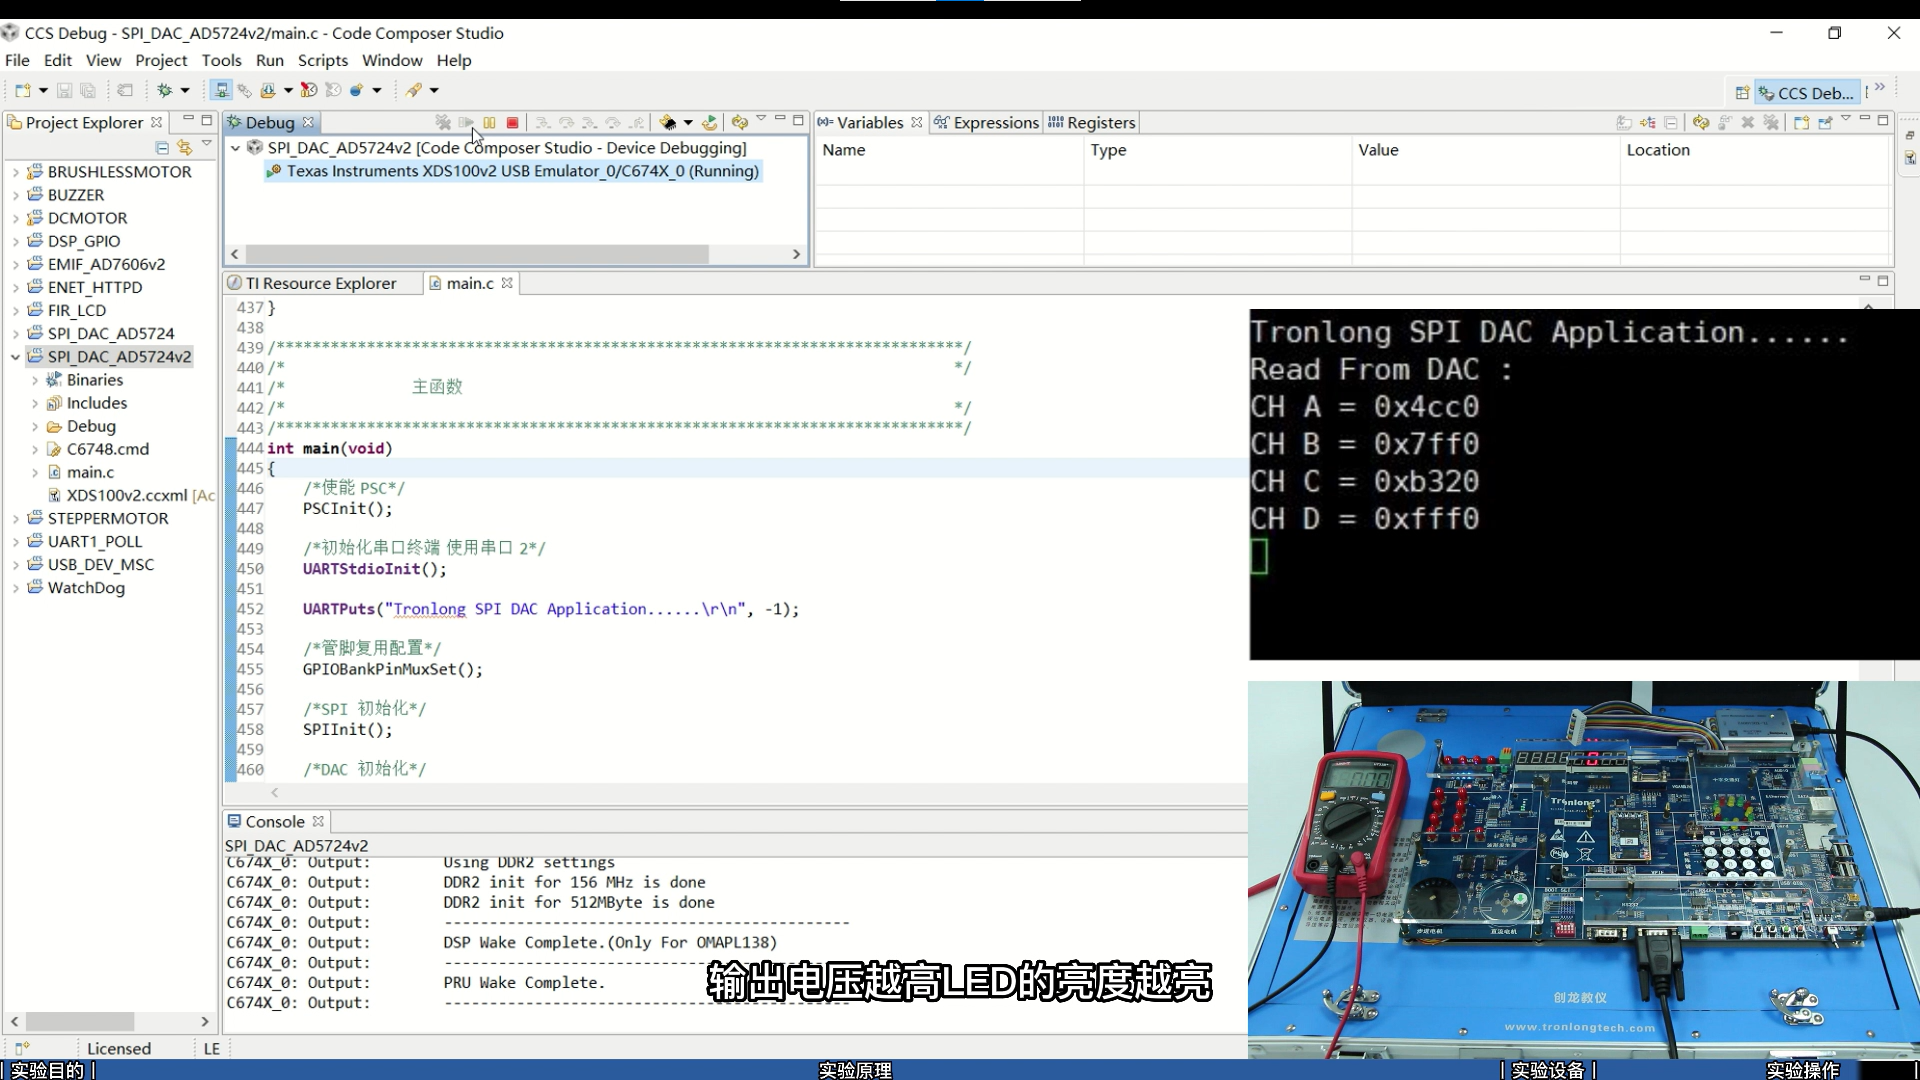Viewport: 1920px width, 1080px height.
Task: Click the Load Program toolbar icon
Action: point(268,90)
